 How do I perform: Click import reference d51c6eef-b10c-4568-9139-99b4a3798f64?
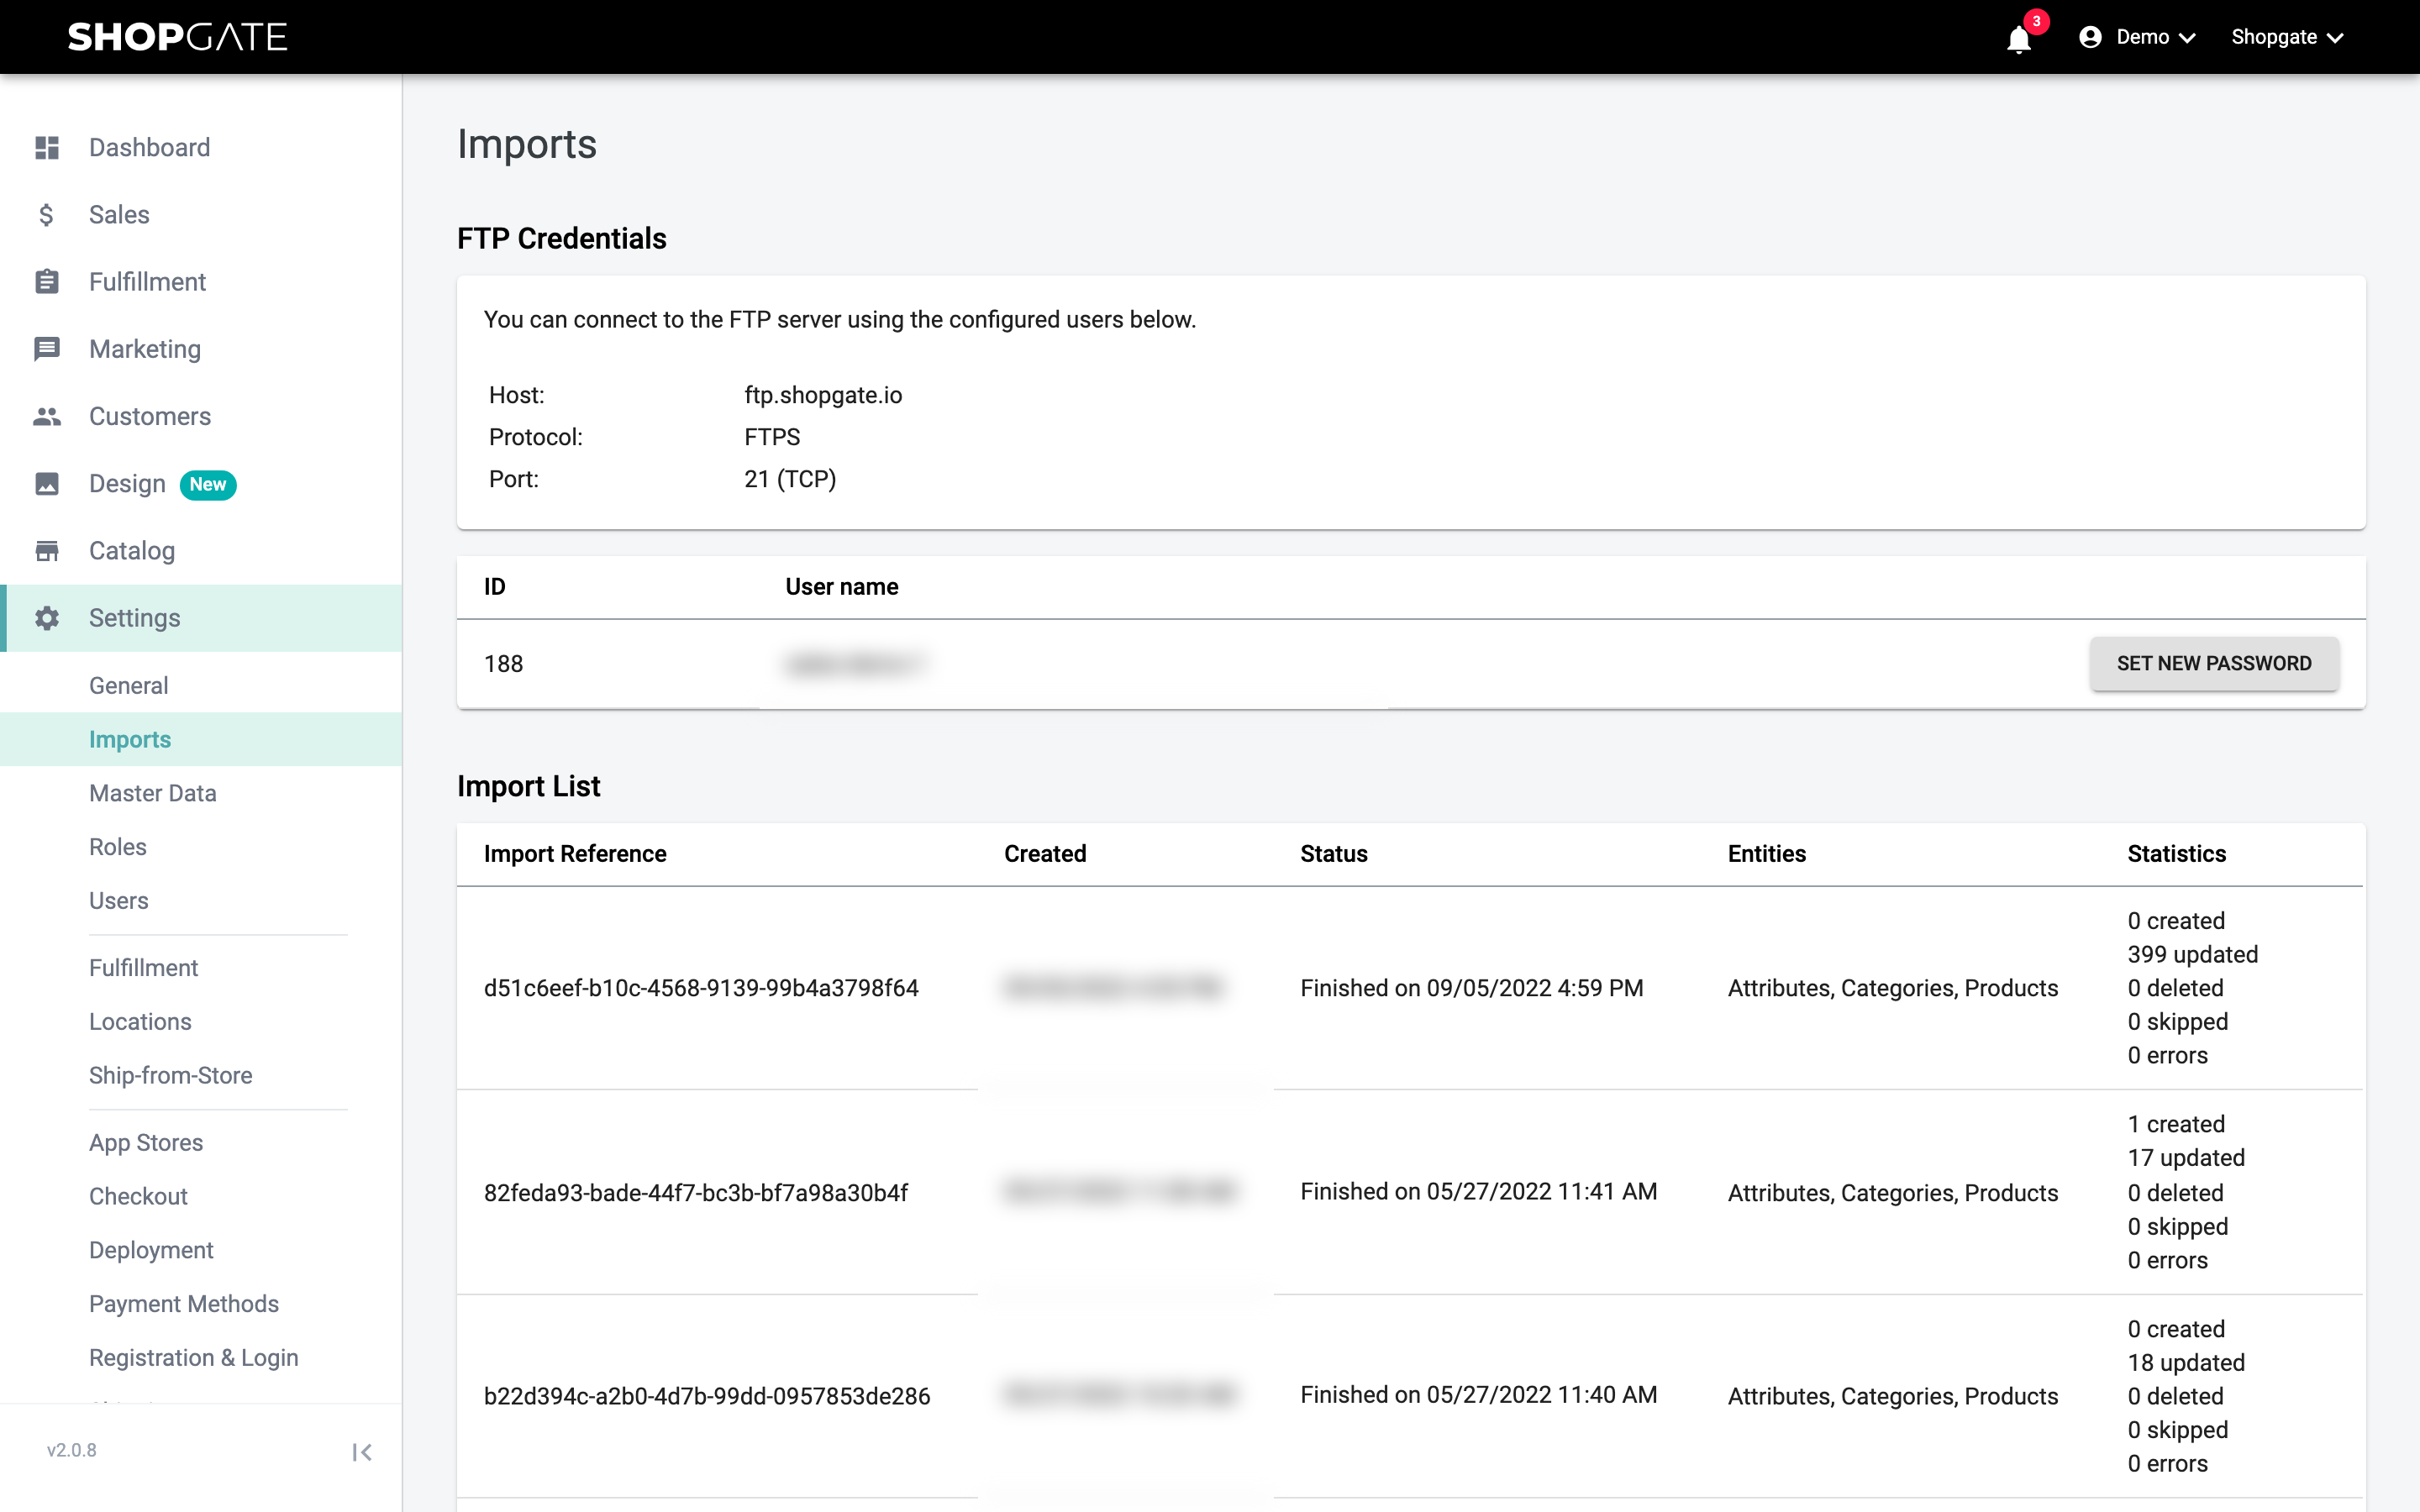point(701,988)
